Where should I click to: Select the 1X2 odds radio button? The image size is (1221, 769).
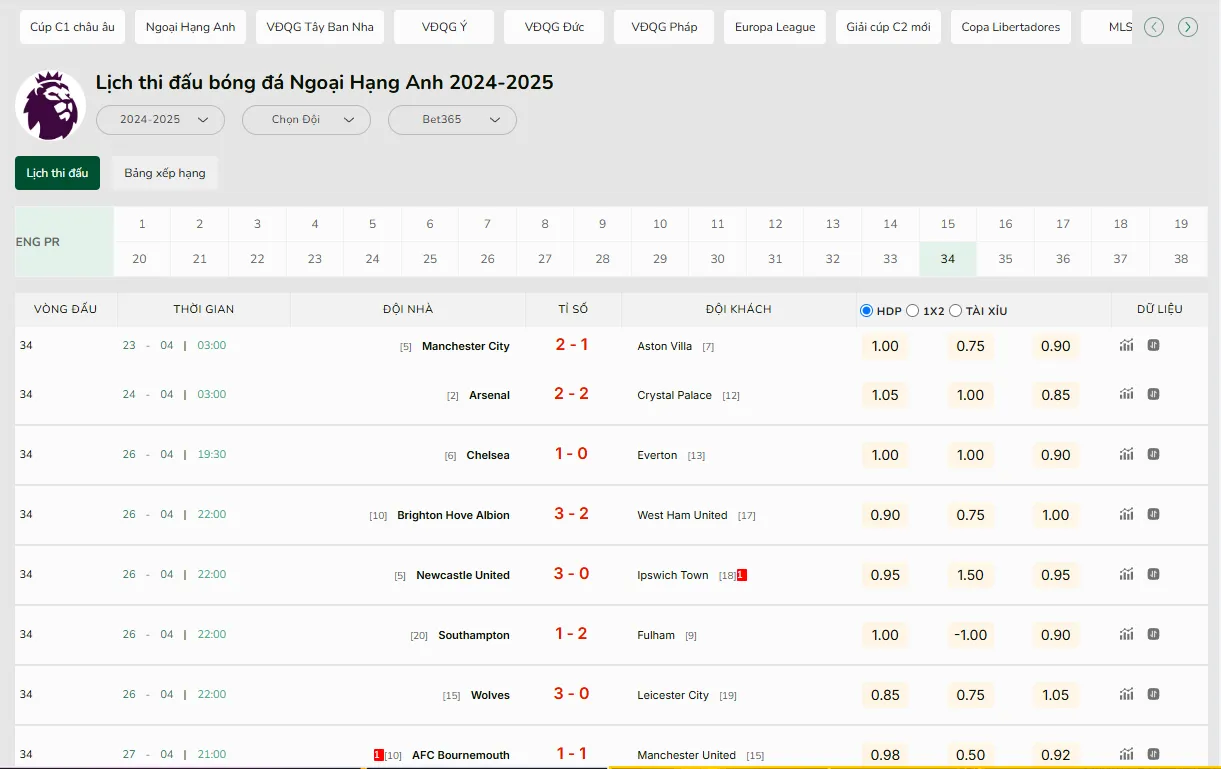912,310
